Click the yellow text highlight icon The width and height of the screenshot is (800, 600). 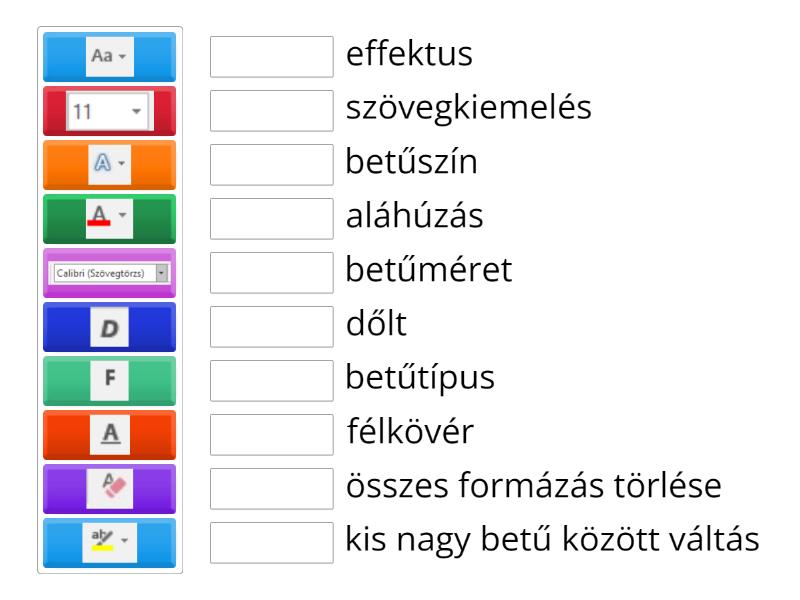point(109,543)
